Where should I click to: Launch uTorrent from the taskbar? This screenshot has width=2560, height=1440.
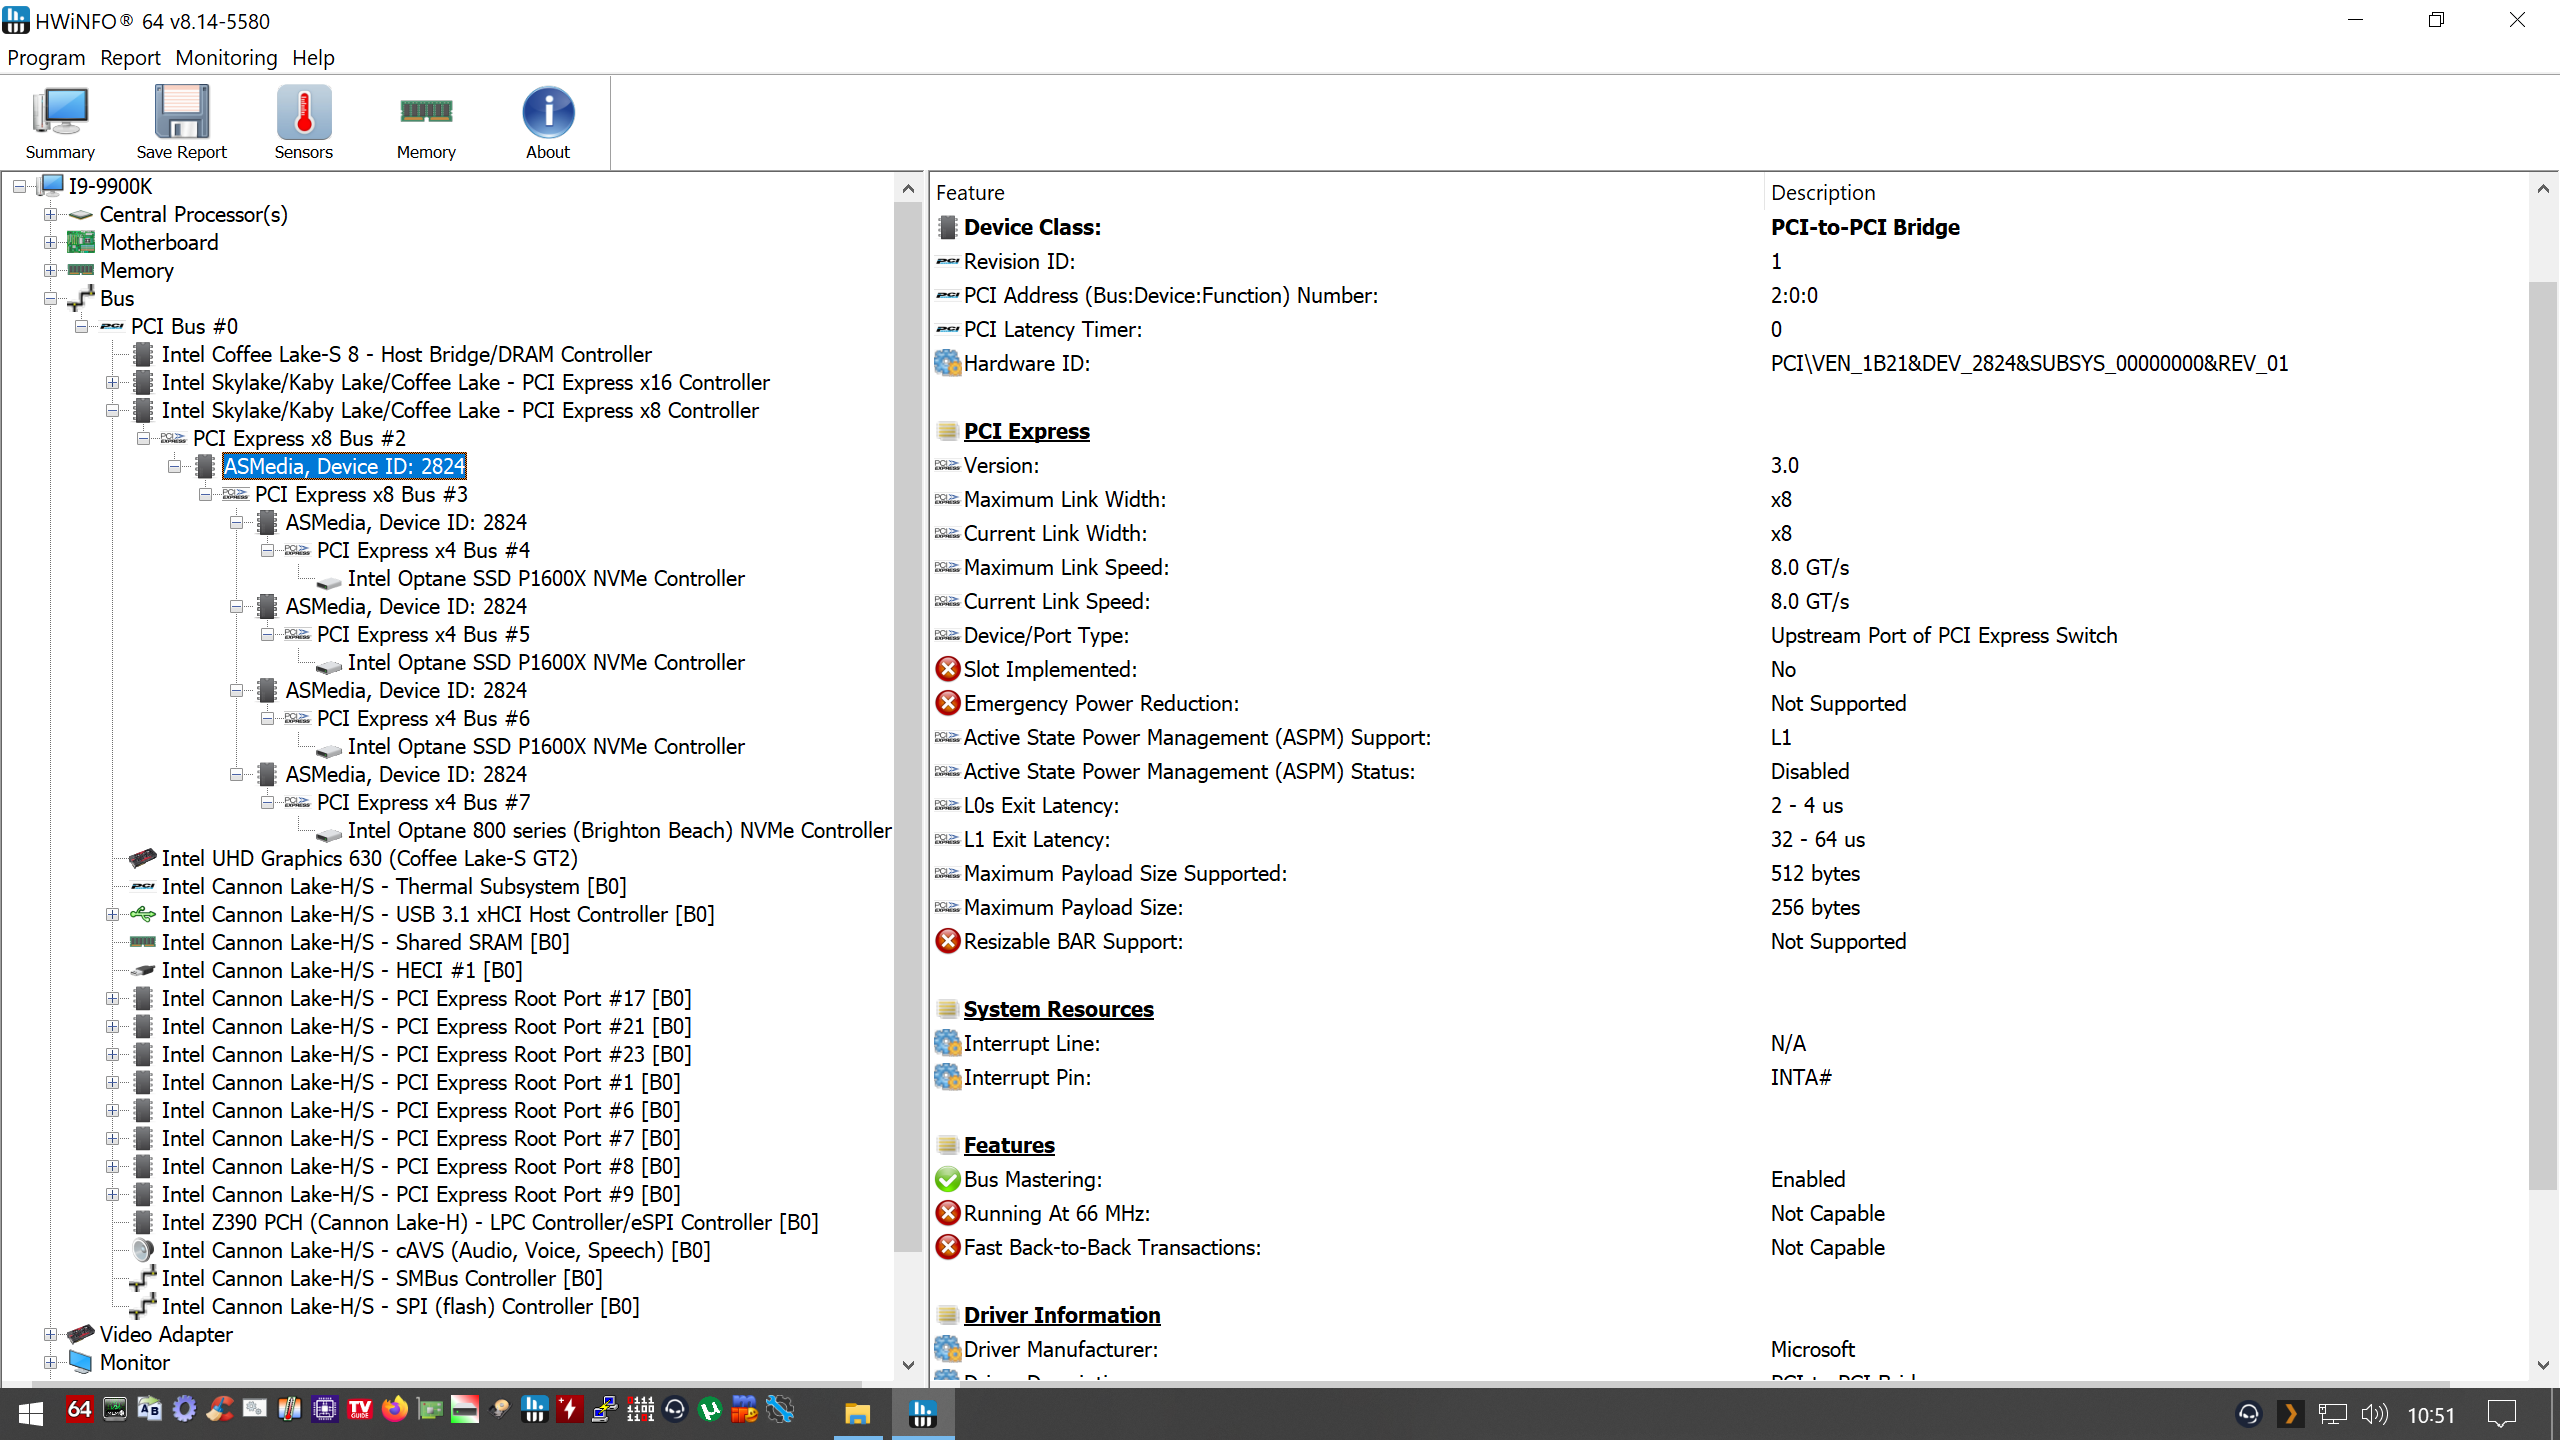click(710, 1410)
